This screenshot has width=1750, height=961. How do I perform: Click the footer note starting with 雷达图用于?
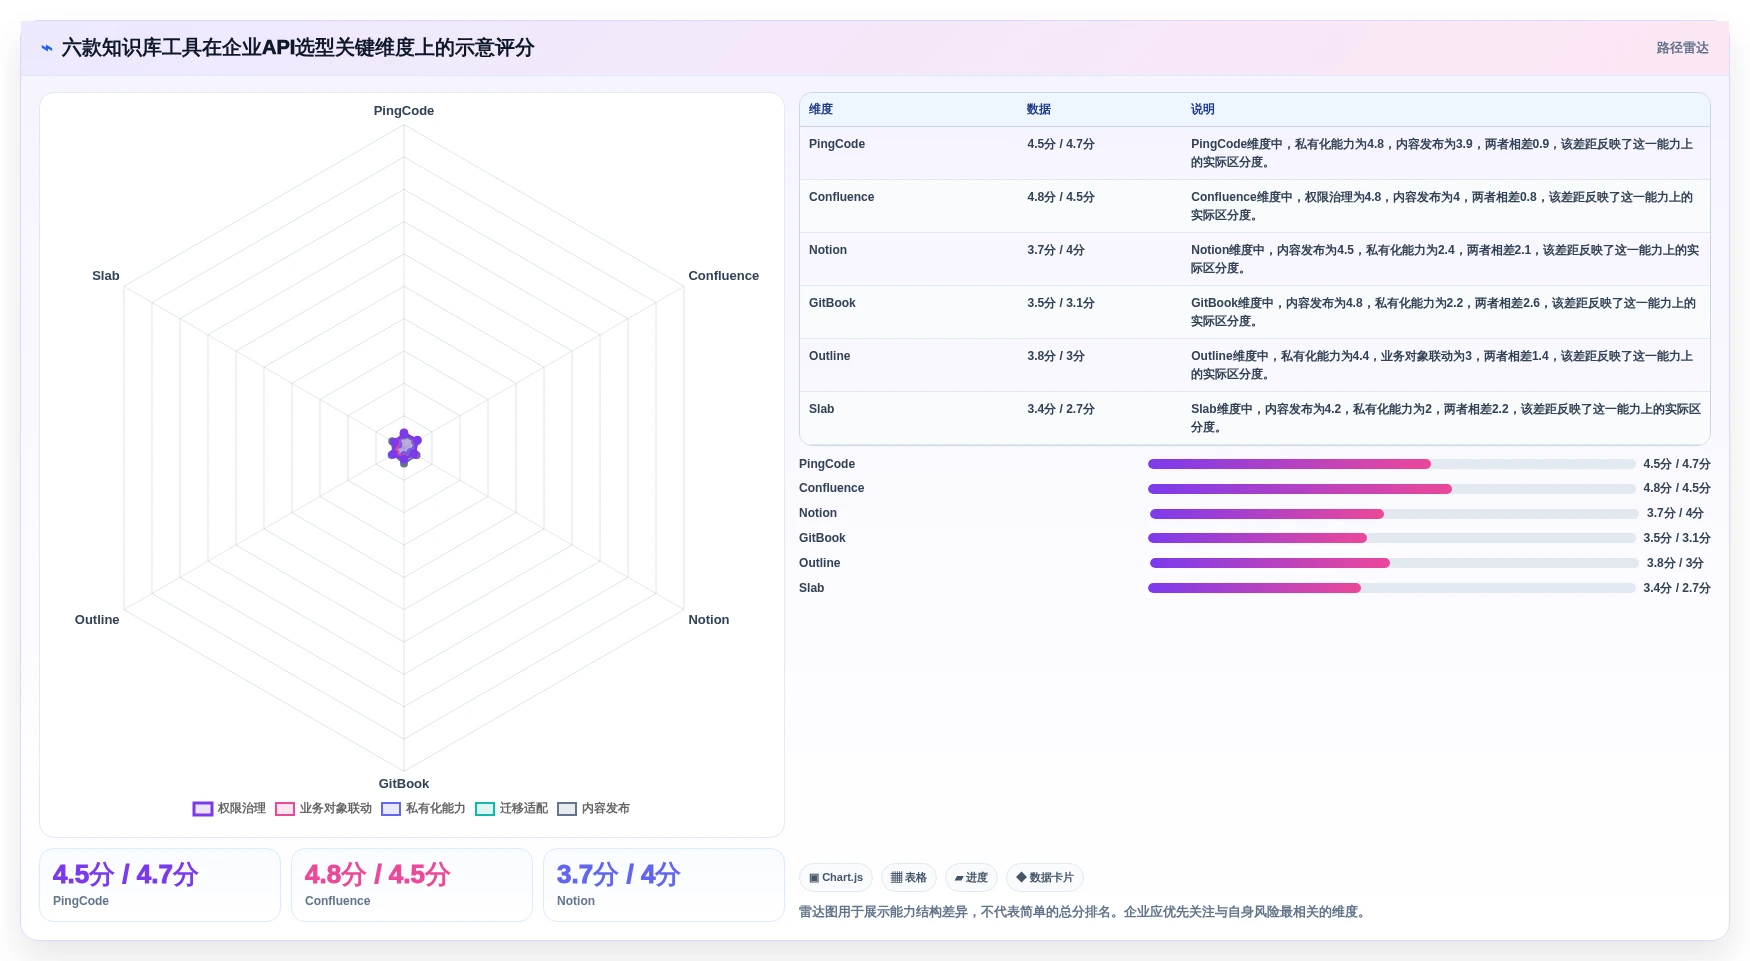click(1084, 912)
